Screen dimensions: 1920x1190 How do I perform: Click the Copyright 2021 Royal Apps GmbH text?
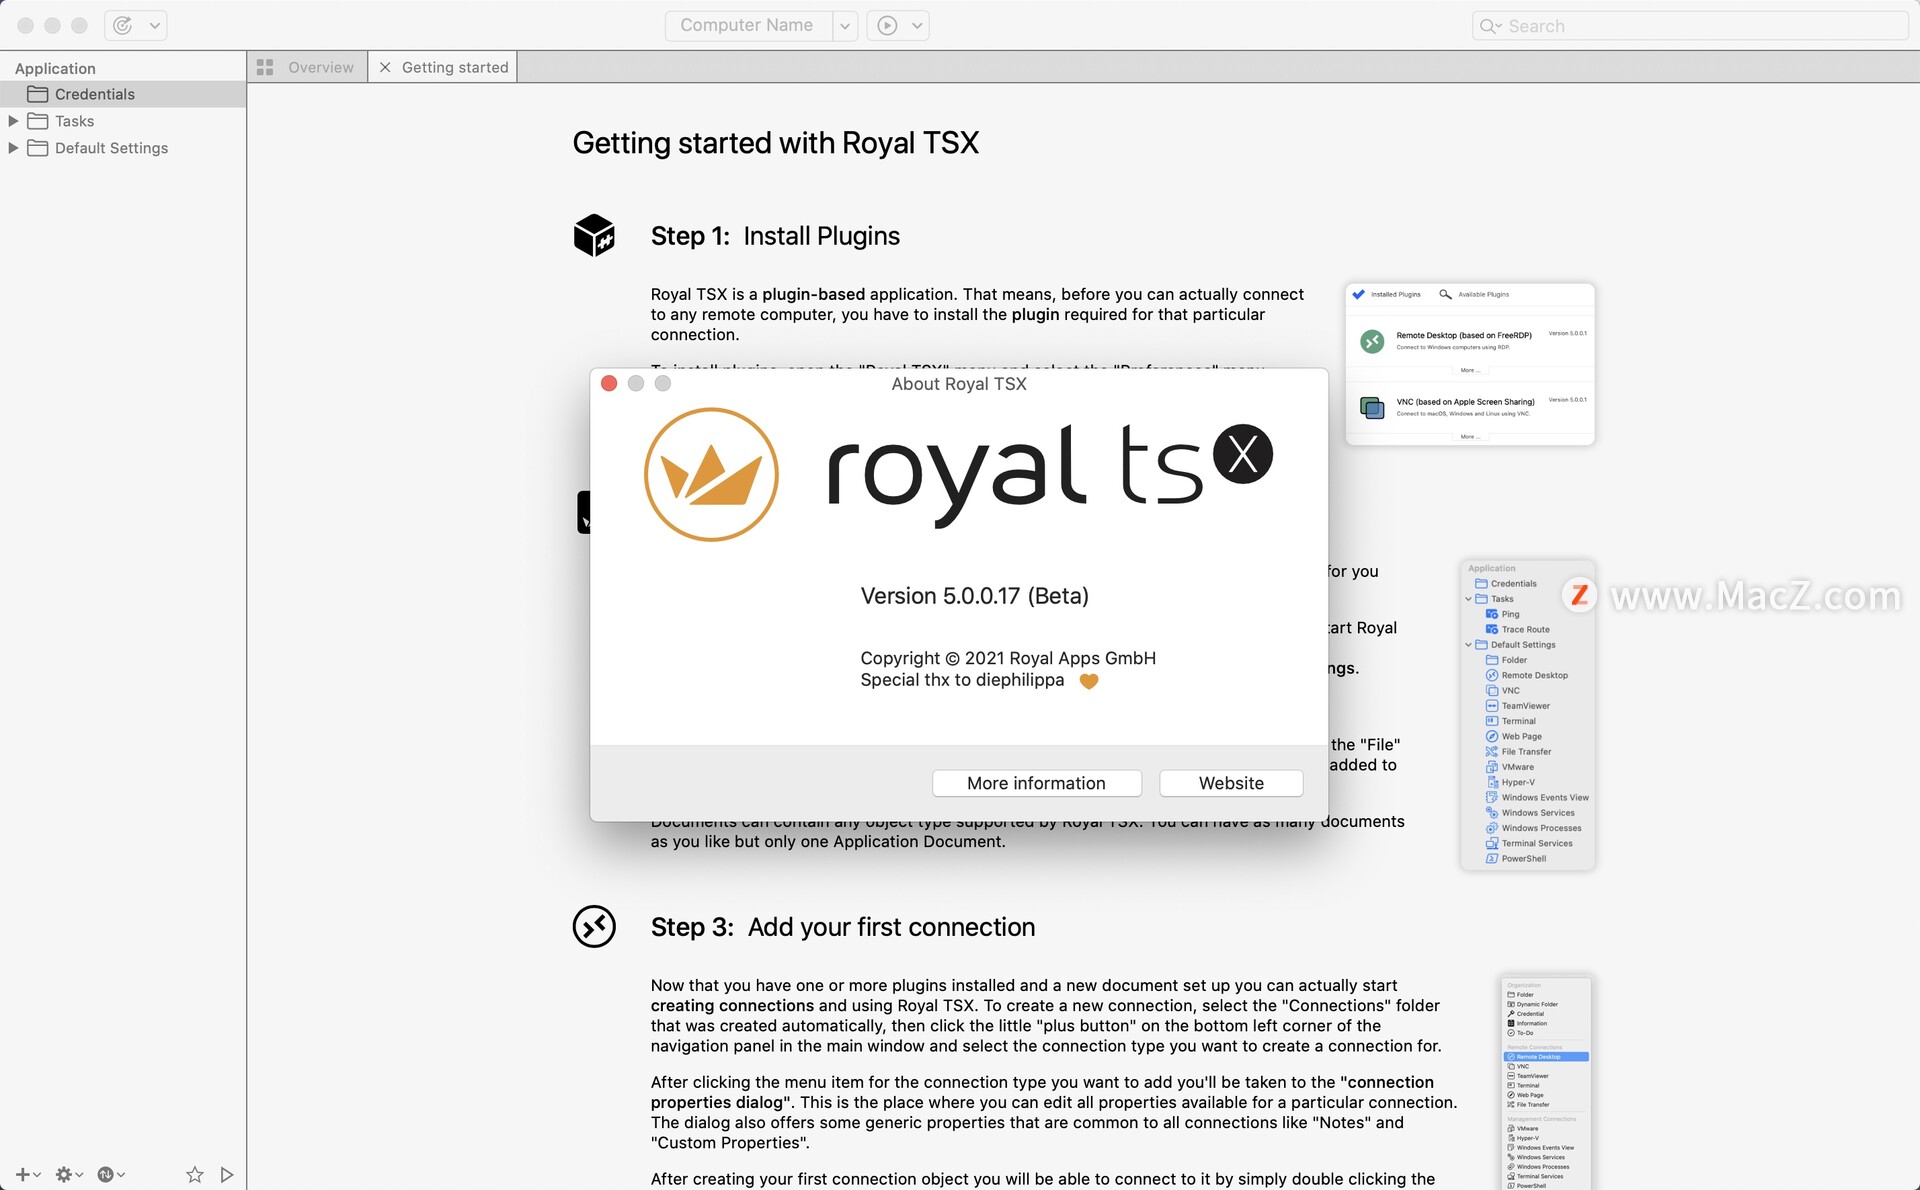tap(1008, 658)
